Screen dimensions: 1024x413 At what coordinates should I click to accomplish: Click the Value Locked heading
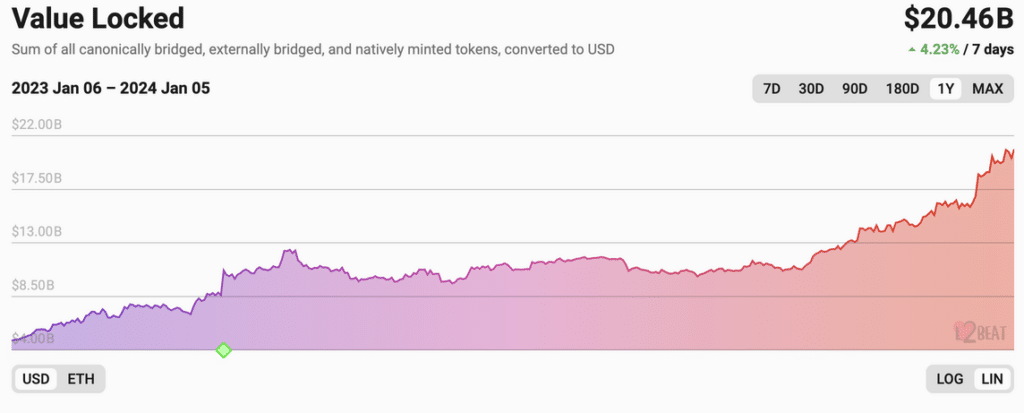(x=98, y=18)
